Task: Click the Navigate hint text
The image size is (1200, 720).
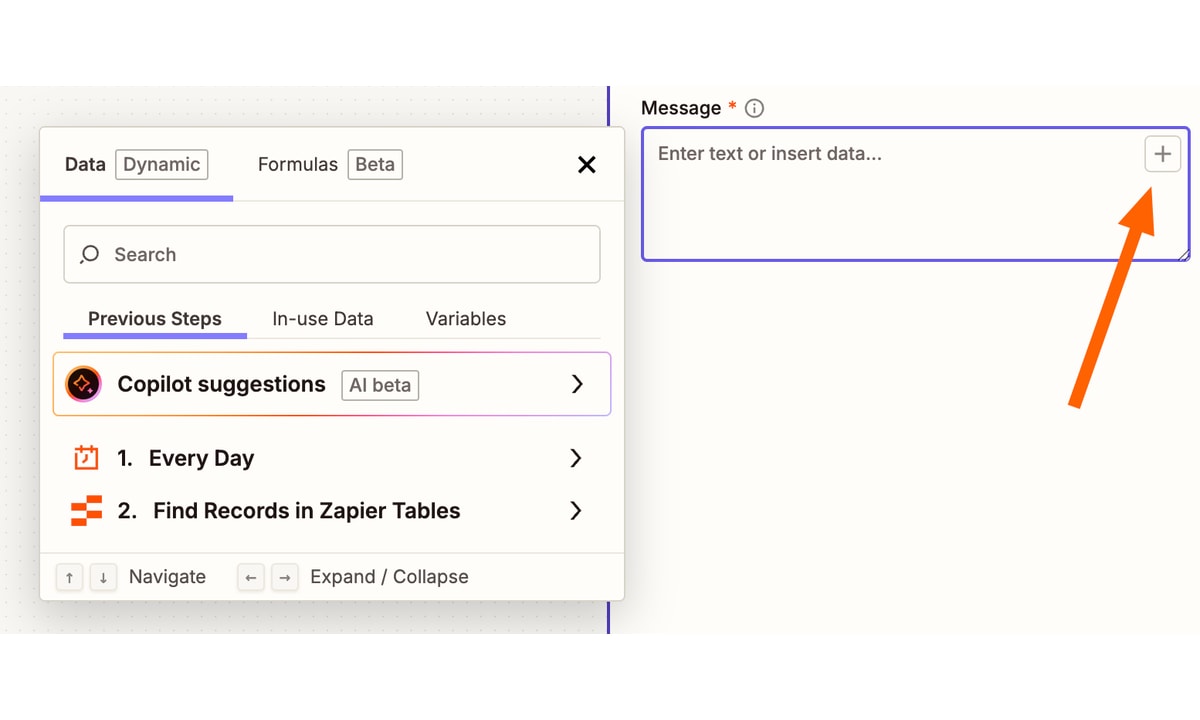Action: (x=167, y=577)
